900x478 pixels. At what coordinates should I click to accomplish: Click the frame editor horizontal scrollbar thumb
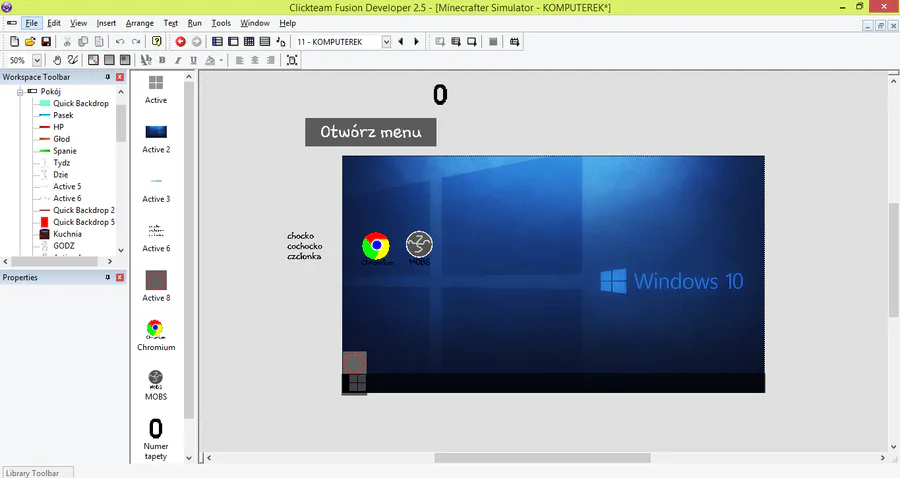coord(542,458)
